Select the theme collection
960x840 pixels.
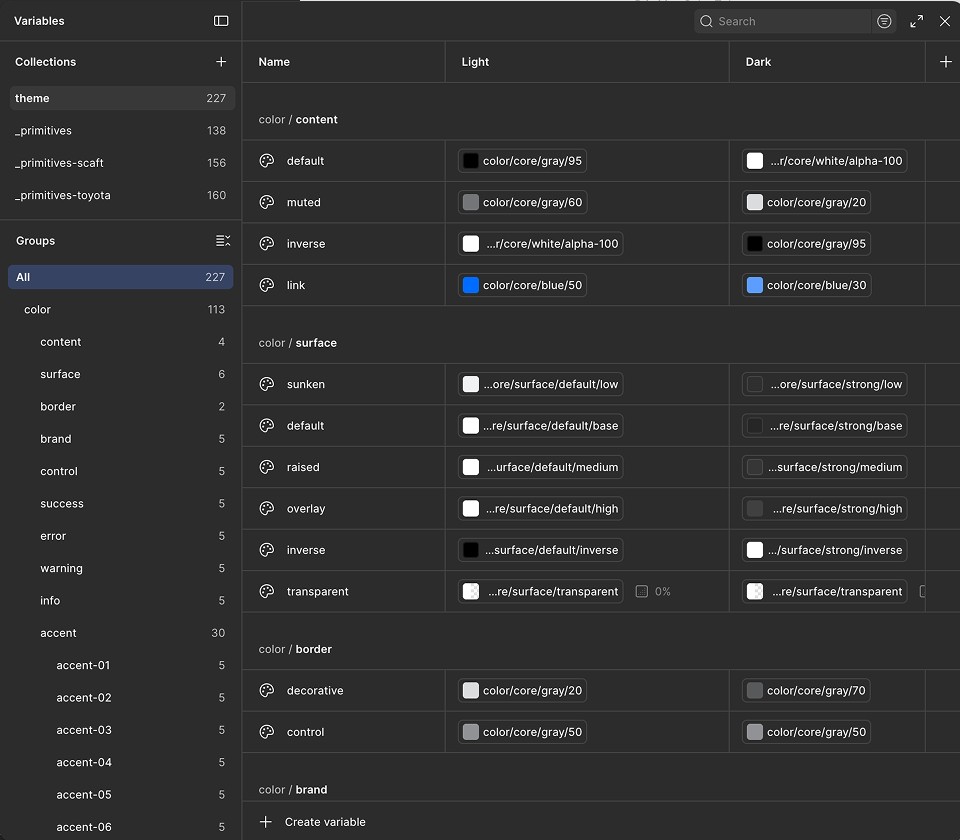[x=122, y=98]
